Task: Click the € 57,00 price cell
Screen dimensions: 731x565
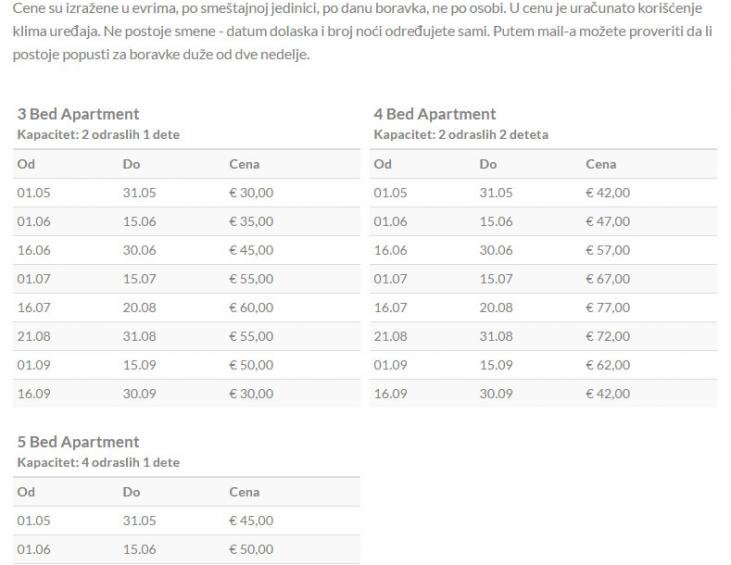Action: (608, 250)
